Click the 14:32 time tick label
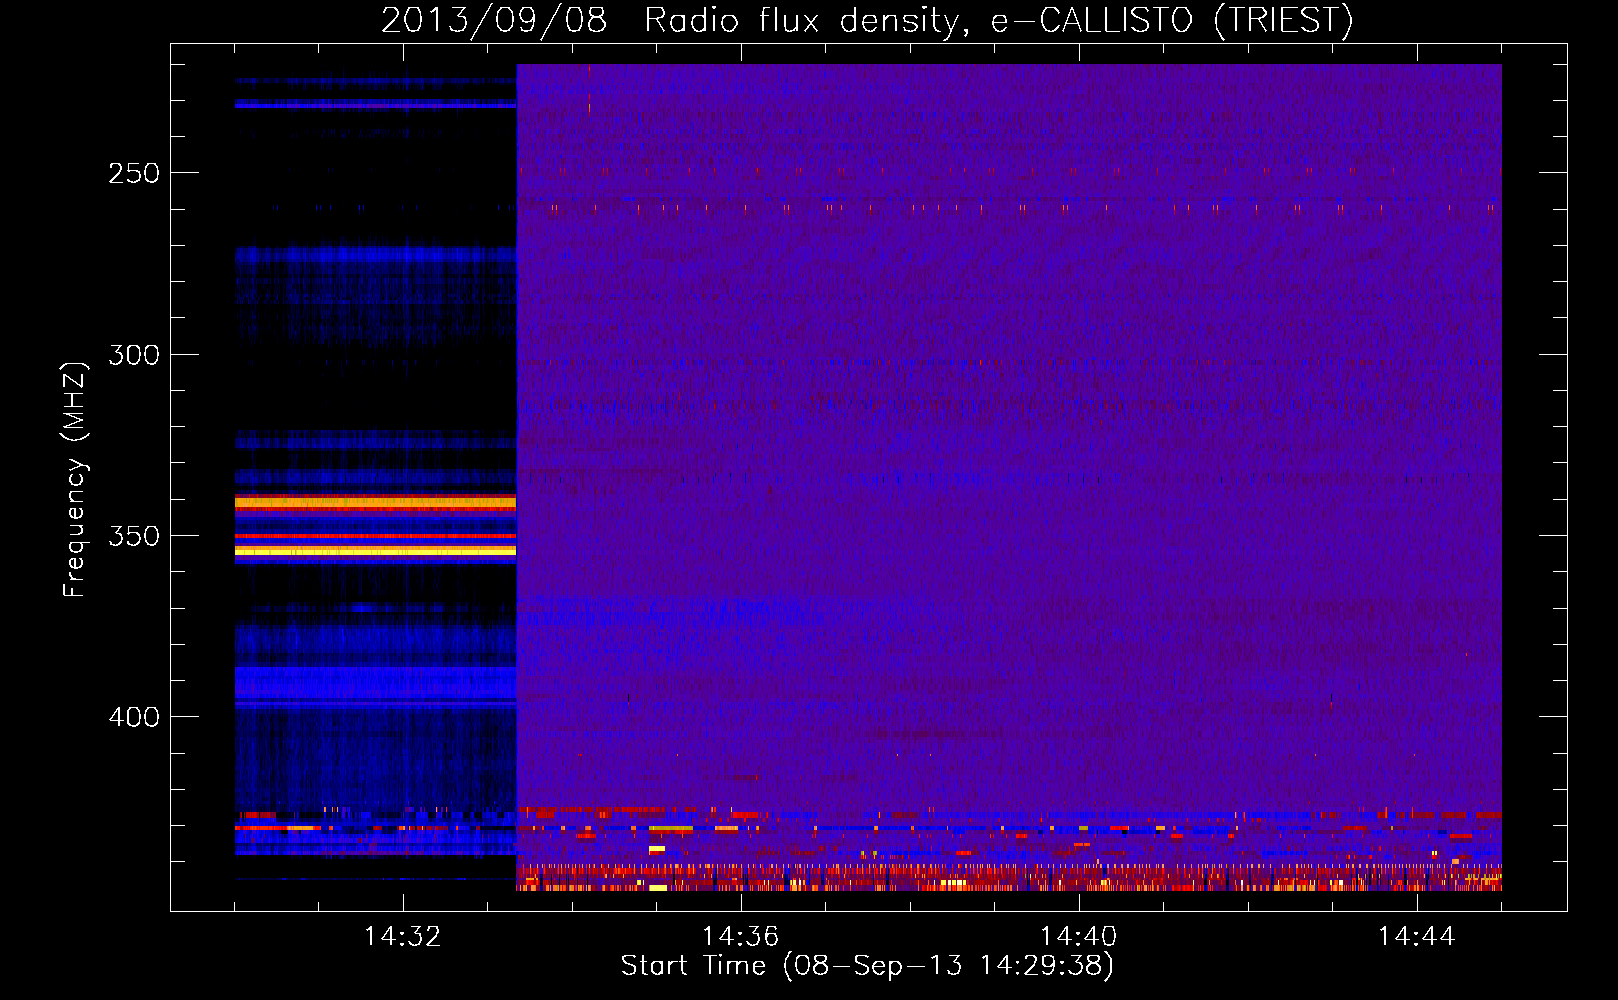Image resolution: width=1618 pixels, height=1000 pixels. 403,937
